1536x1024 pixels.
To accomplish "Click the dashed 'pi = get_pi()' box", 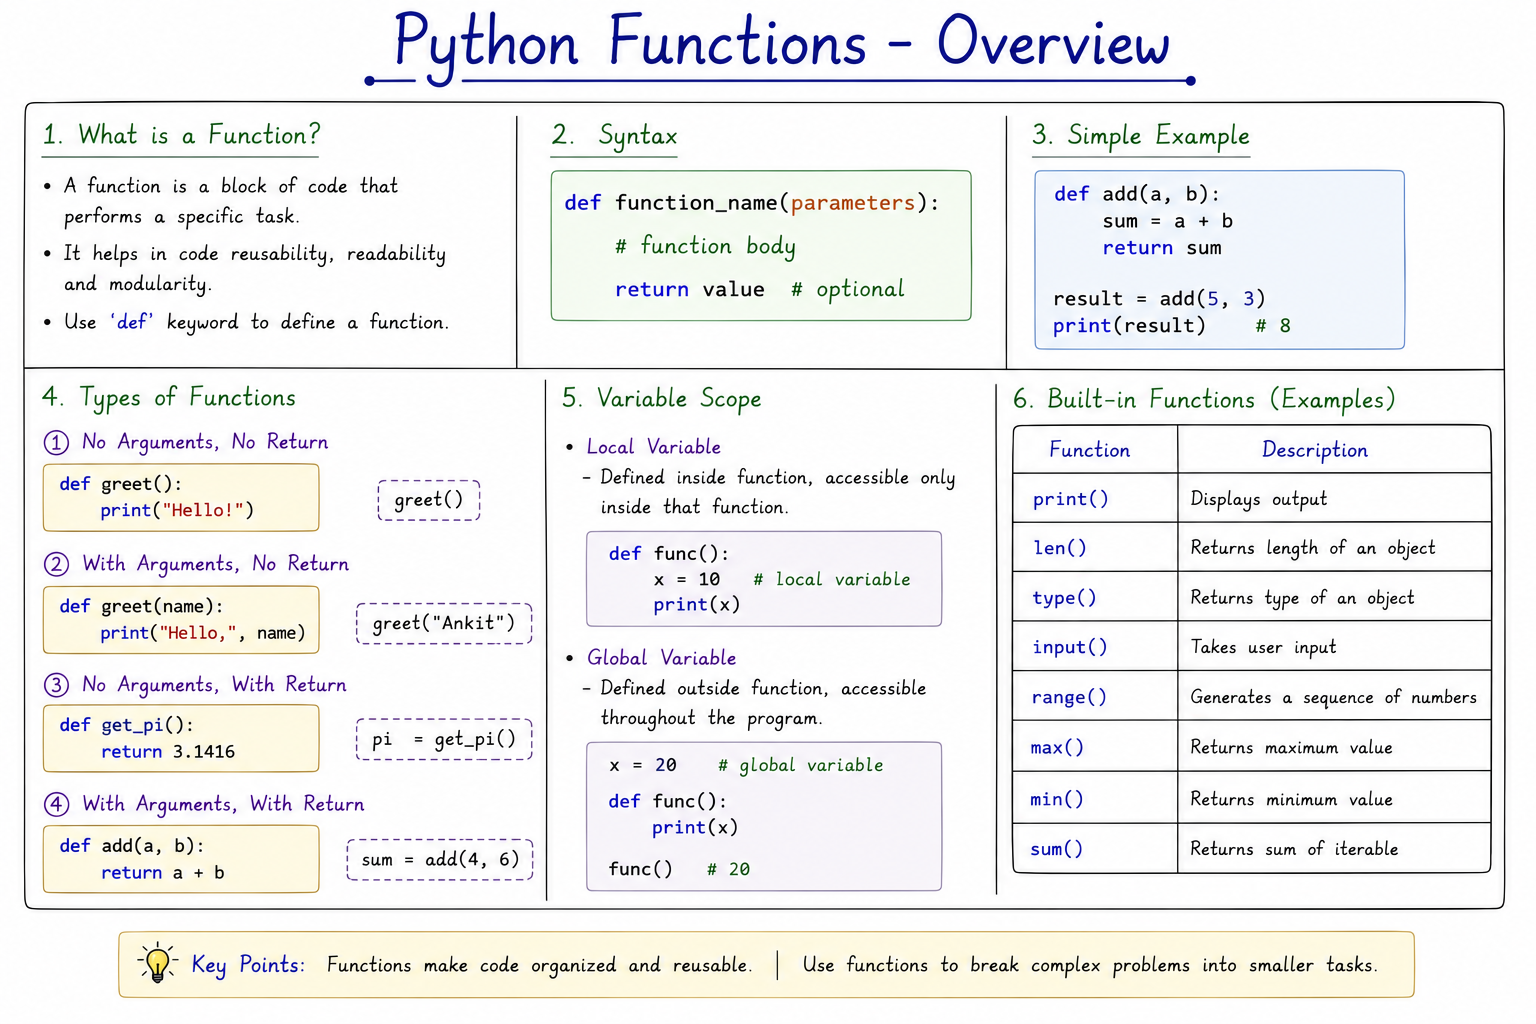I will coord(444,739).
